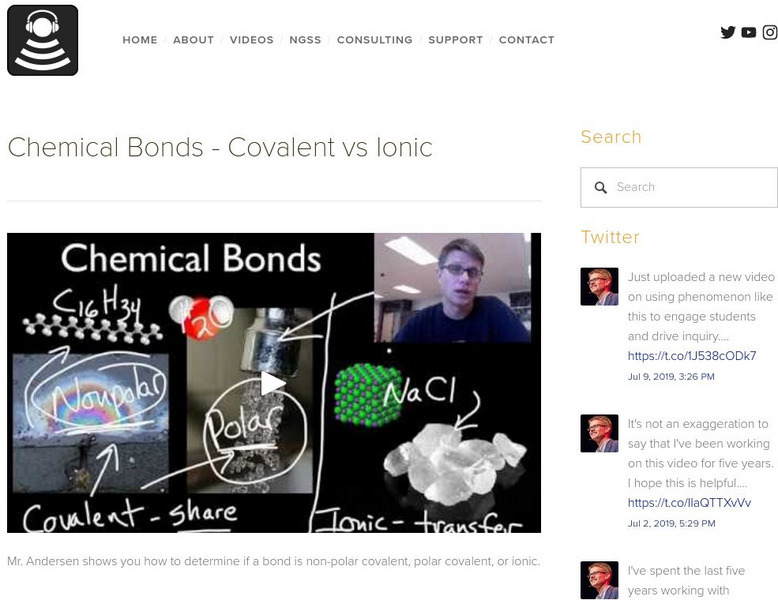The width and height of the screenshot is (778, 600).
Task: Open the CONSULTING menu item
Action: [x=374, y=40]
